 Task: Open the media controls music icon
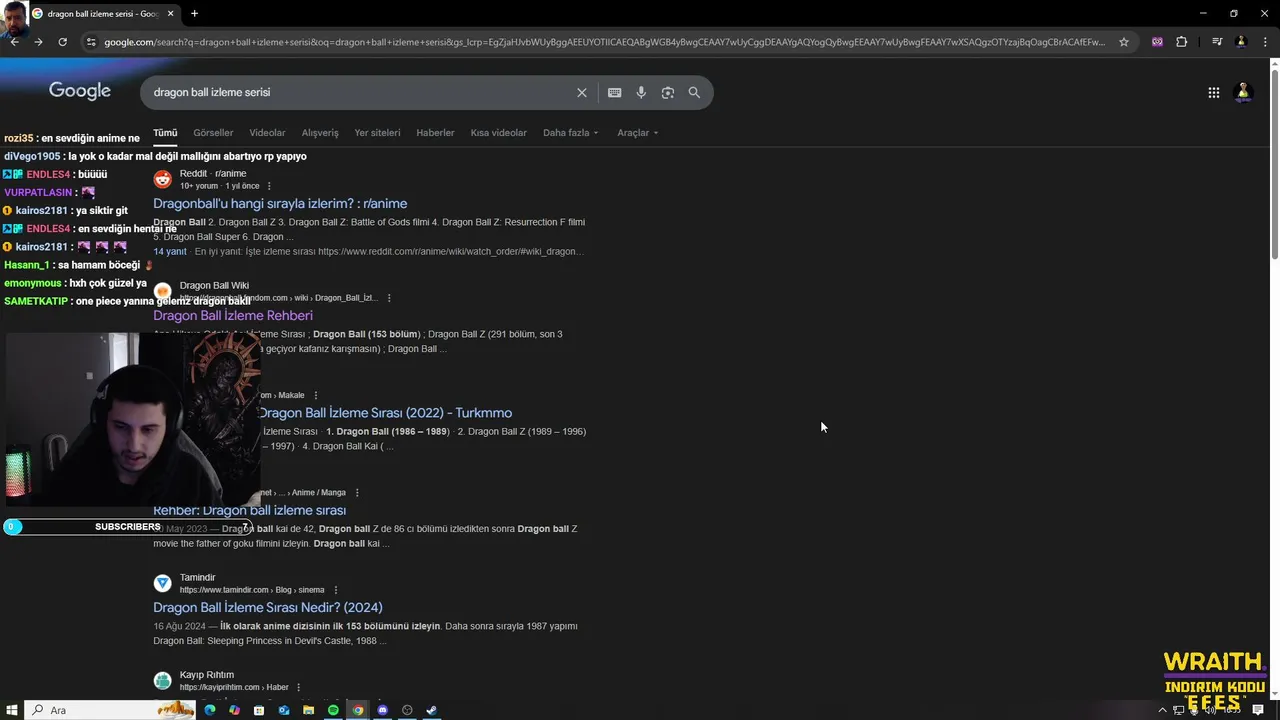[x=1217, y=42]
